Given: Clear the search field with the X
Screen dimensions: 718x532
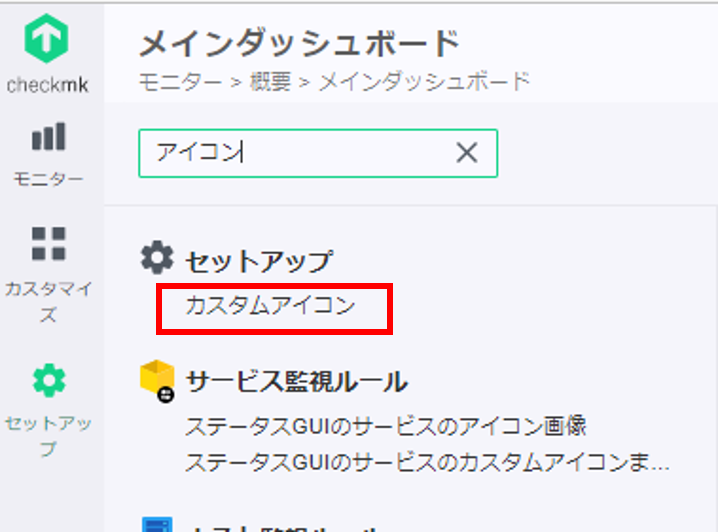Looking at the screenshot, I should click(x=467, y=152).
